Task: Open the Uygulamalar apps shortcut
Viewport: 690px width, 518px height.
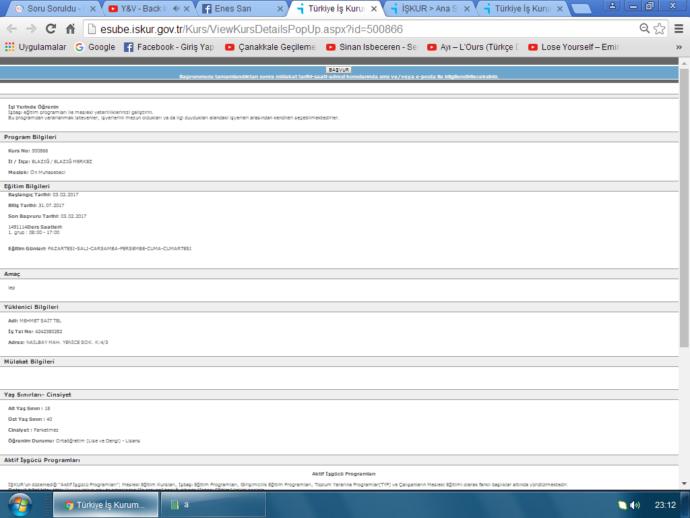Action: (36, 47)
